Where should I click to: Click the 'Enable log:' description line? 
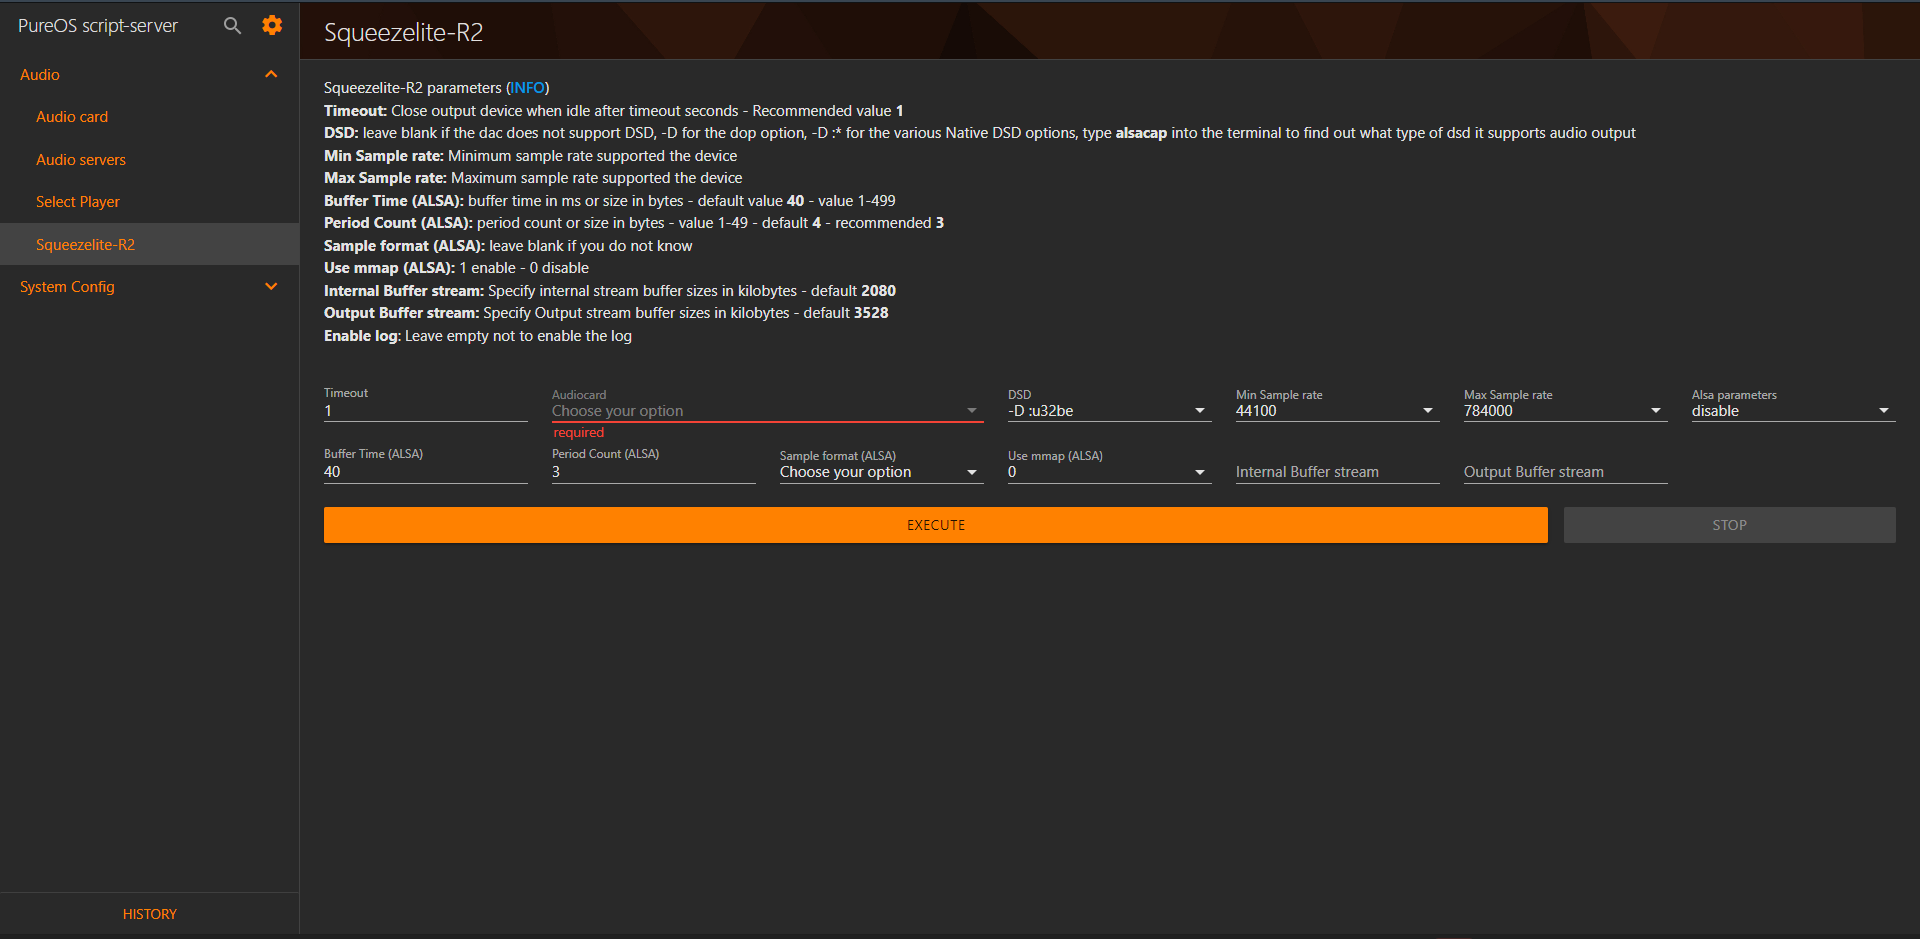478,336
